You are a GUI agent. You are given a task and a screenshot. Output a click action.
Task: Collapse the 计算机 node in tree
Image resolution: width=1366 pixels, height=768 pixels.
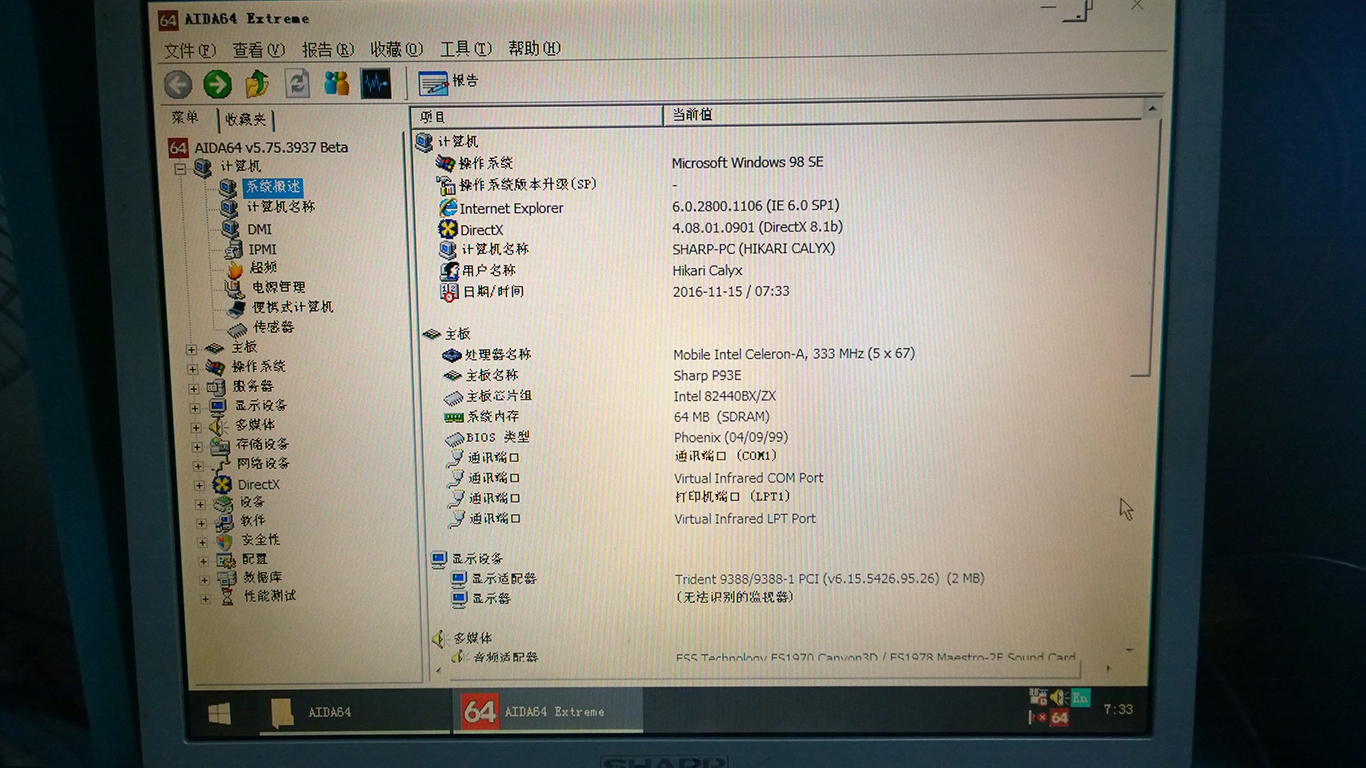(181, 169)
